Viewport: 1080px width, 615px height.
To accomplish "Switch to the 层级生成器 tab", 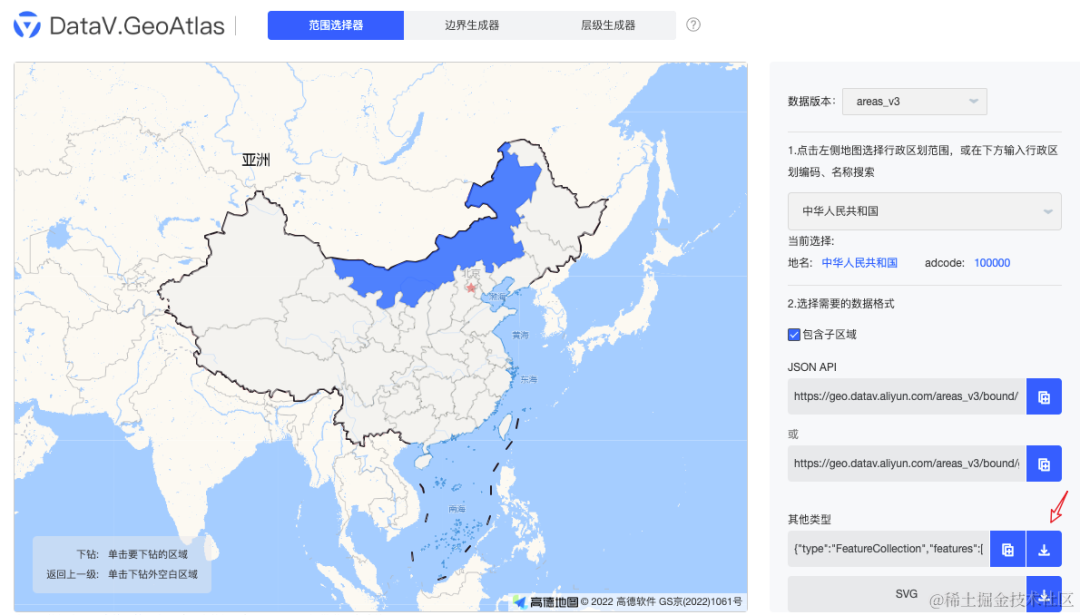I will 608,25.
